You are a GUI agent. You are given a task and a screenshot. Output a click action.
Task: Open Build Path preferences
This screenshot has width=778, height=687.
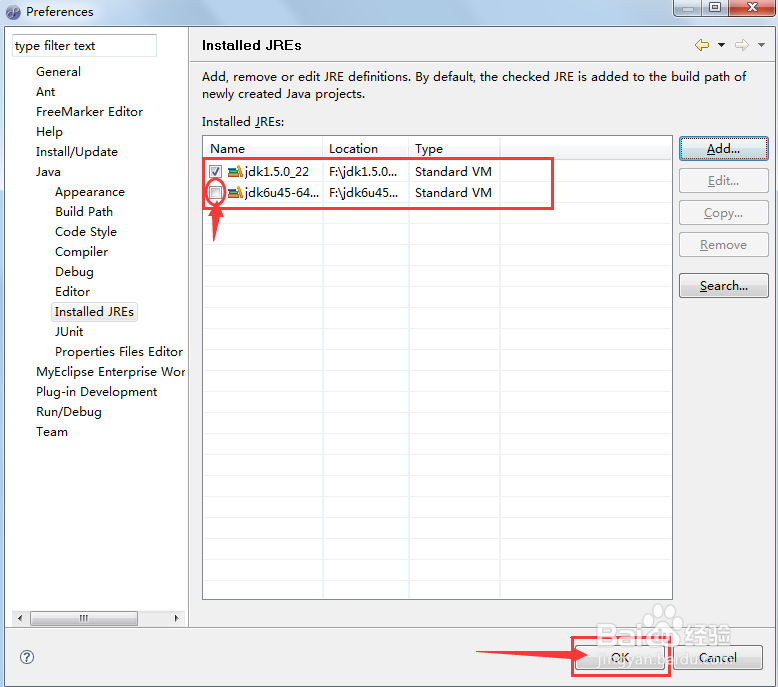84,211
